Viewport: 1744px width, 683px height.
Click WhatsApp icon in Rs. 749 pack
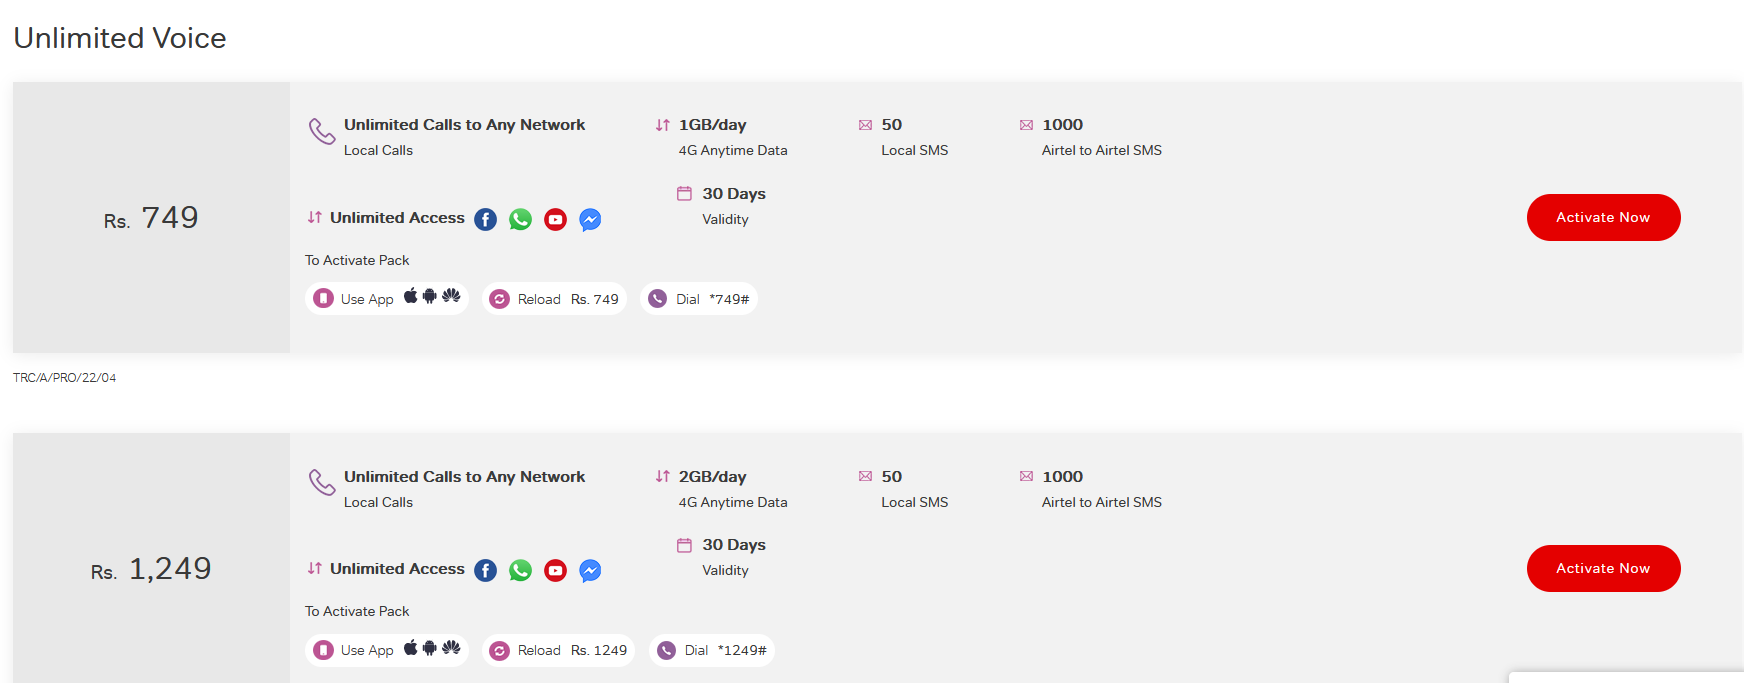520,219
